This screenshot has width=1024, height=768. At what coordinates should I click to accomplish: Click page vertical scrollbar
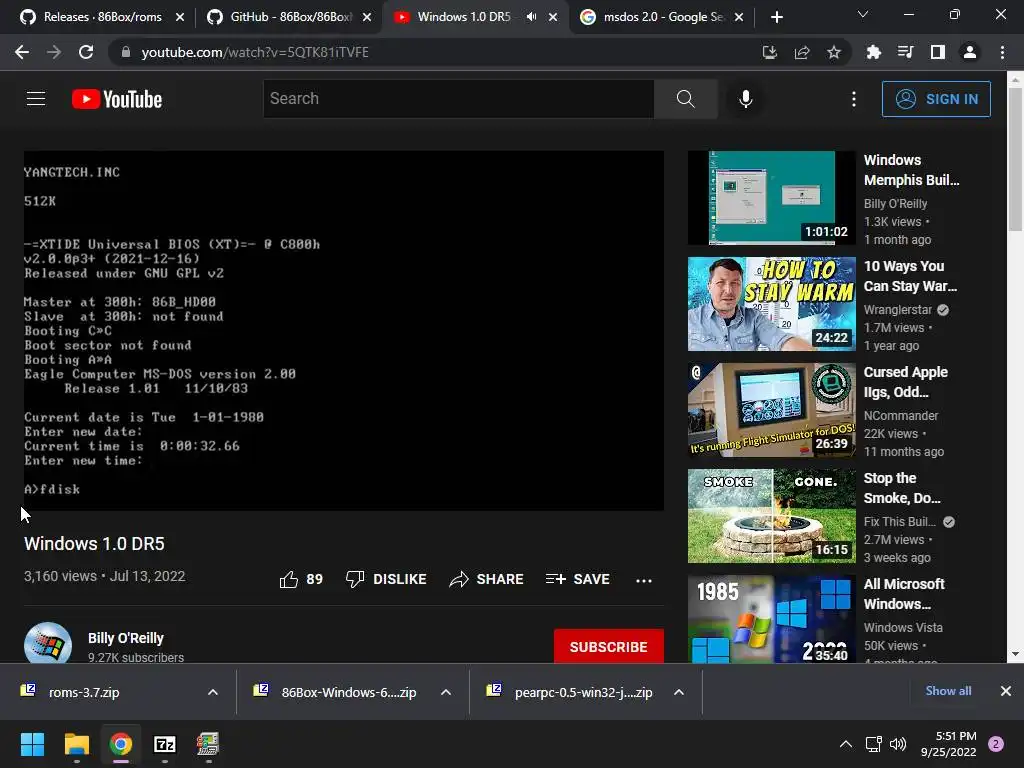click(x=1015, y=157)
